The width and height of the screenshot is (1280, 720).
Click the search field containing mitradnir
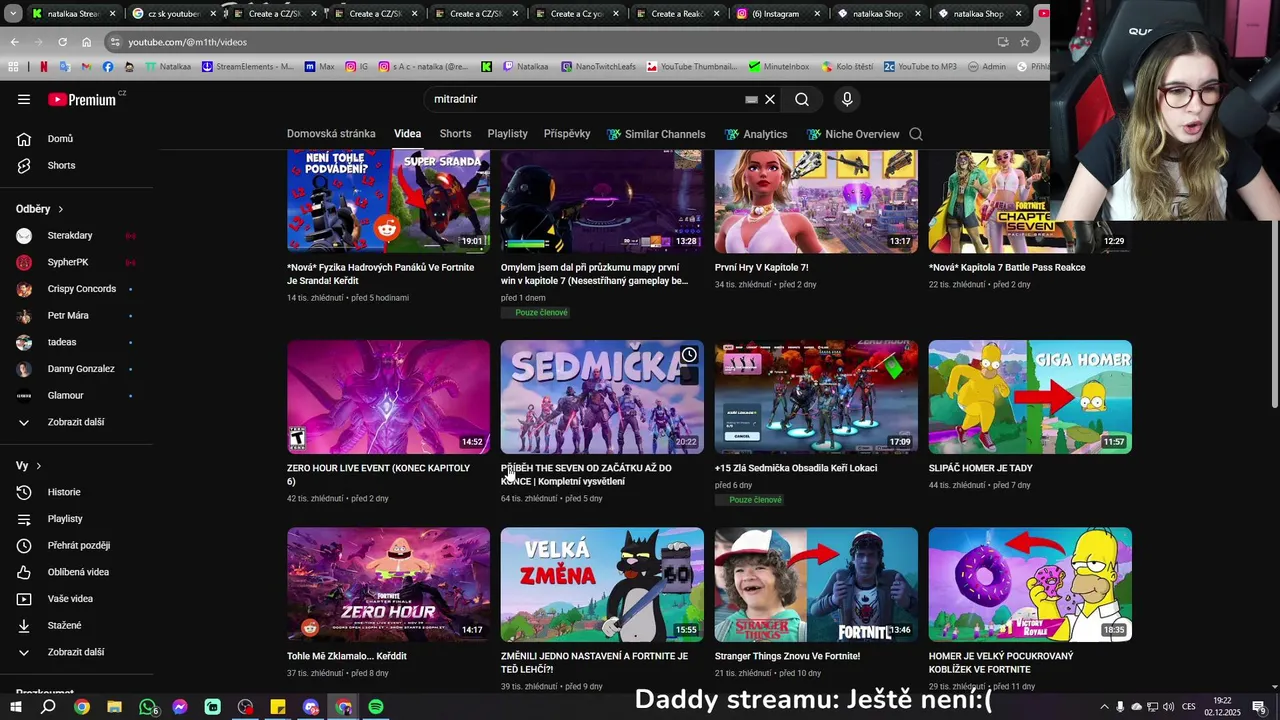tap(585, 99)
